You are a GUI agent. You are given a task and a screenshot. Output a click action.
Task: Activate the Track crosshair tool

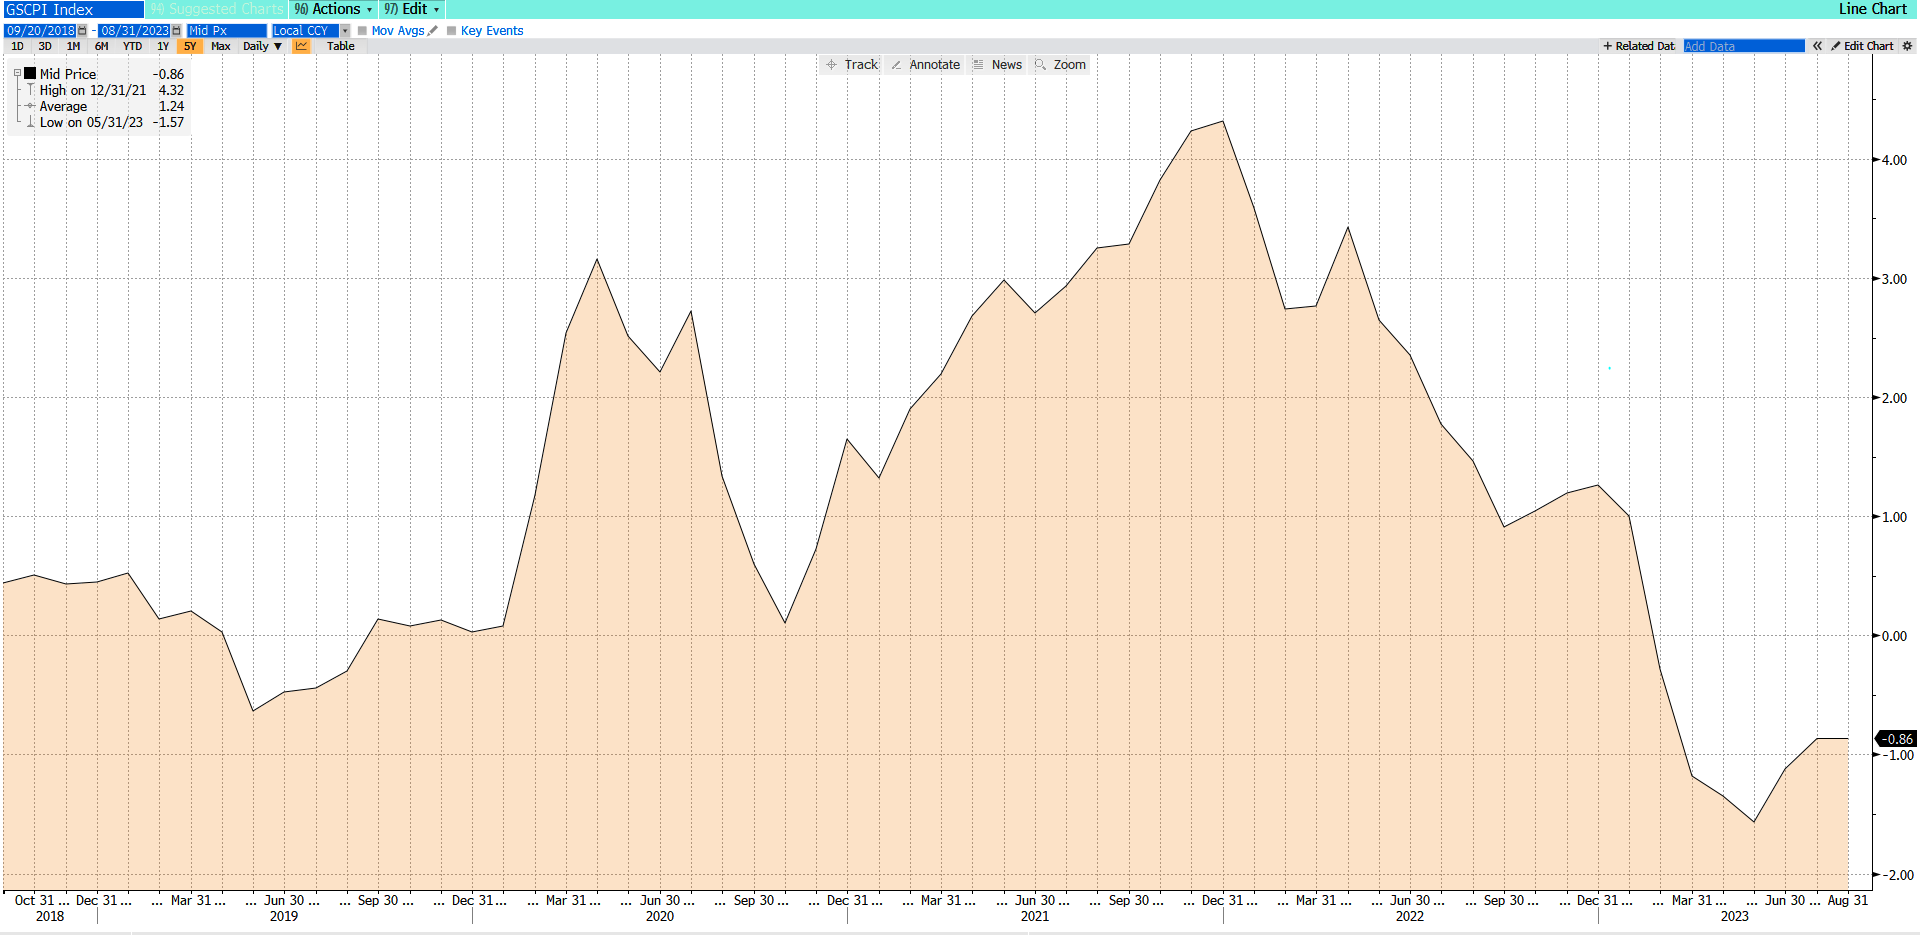(x=851, y=65)
